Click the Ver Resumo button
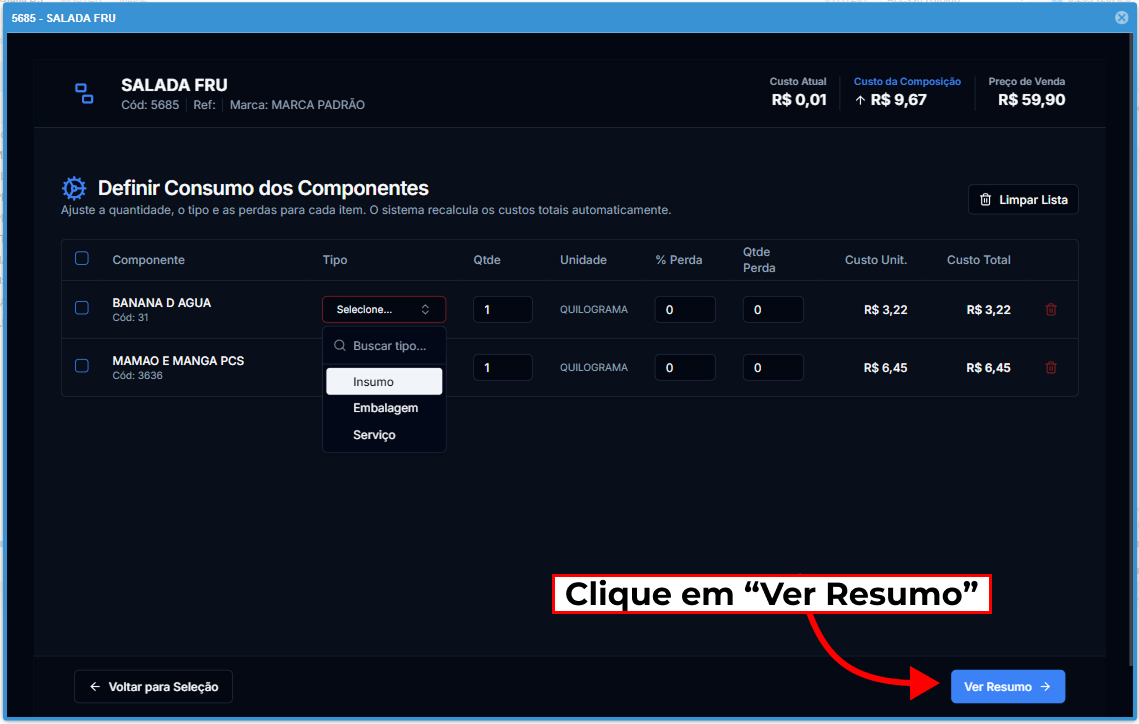Screen dimensions: 1139x724 (x=1007, y=687)
